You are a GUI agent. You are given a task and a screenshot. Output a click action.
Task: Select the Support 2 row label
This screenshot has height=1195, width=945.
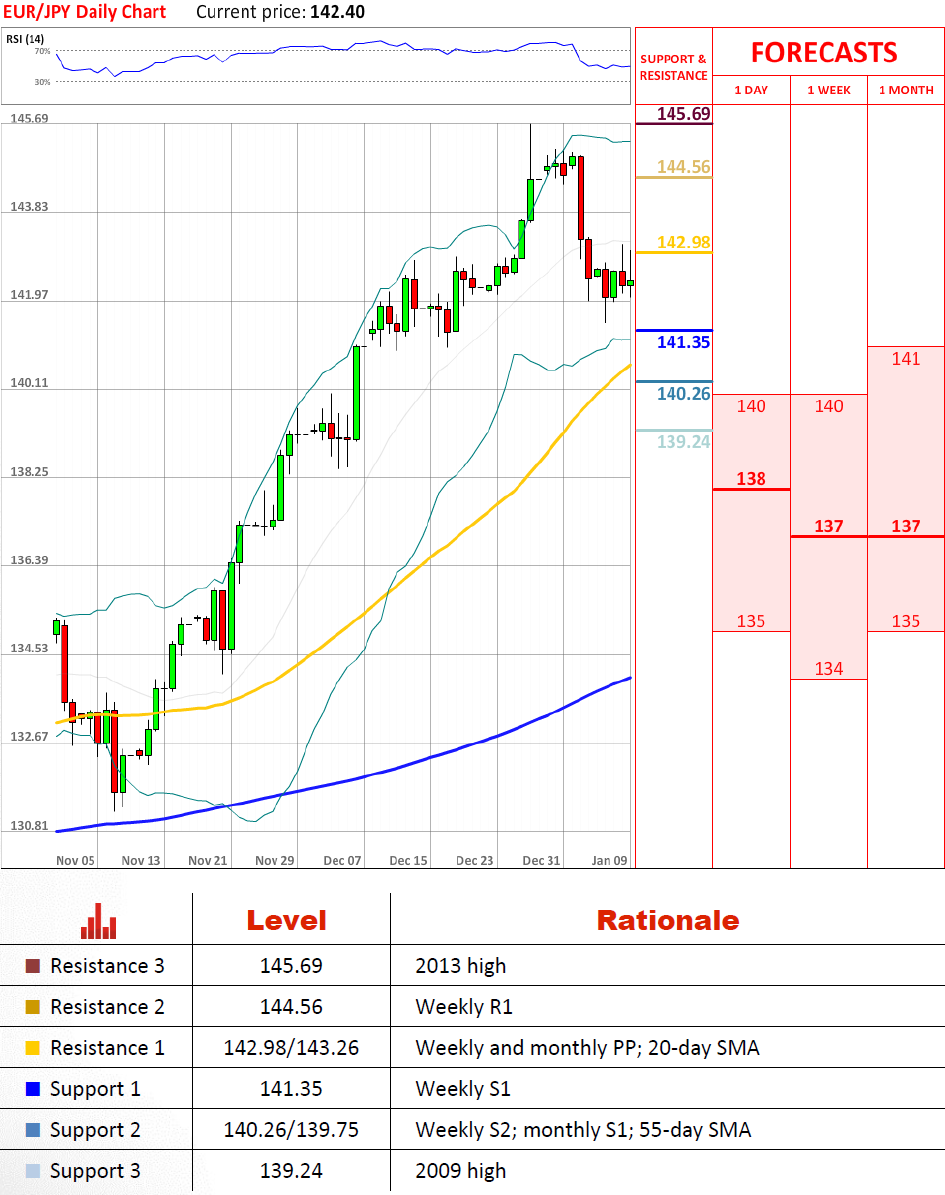coord(95,1131)
